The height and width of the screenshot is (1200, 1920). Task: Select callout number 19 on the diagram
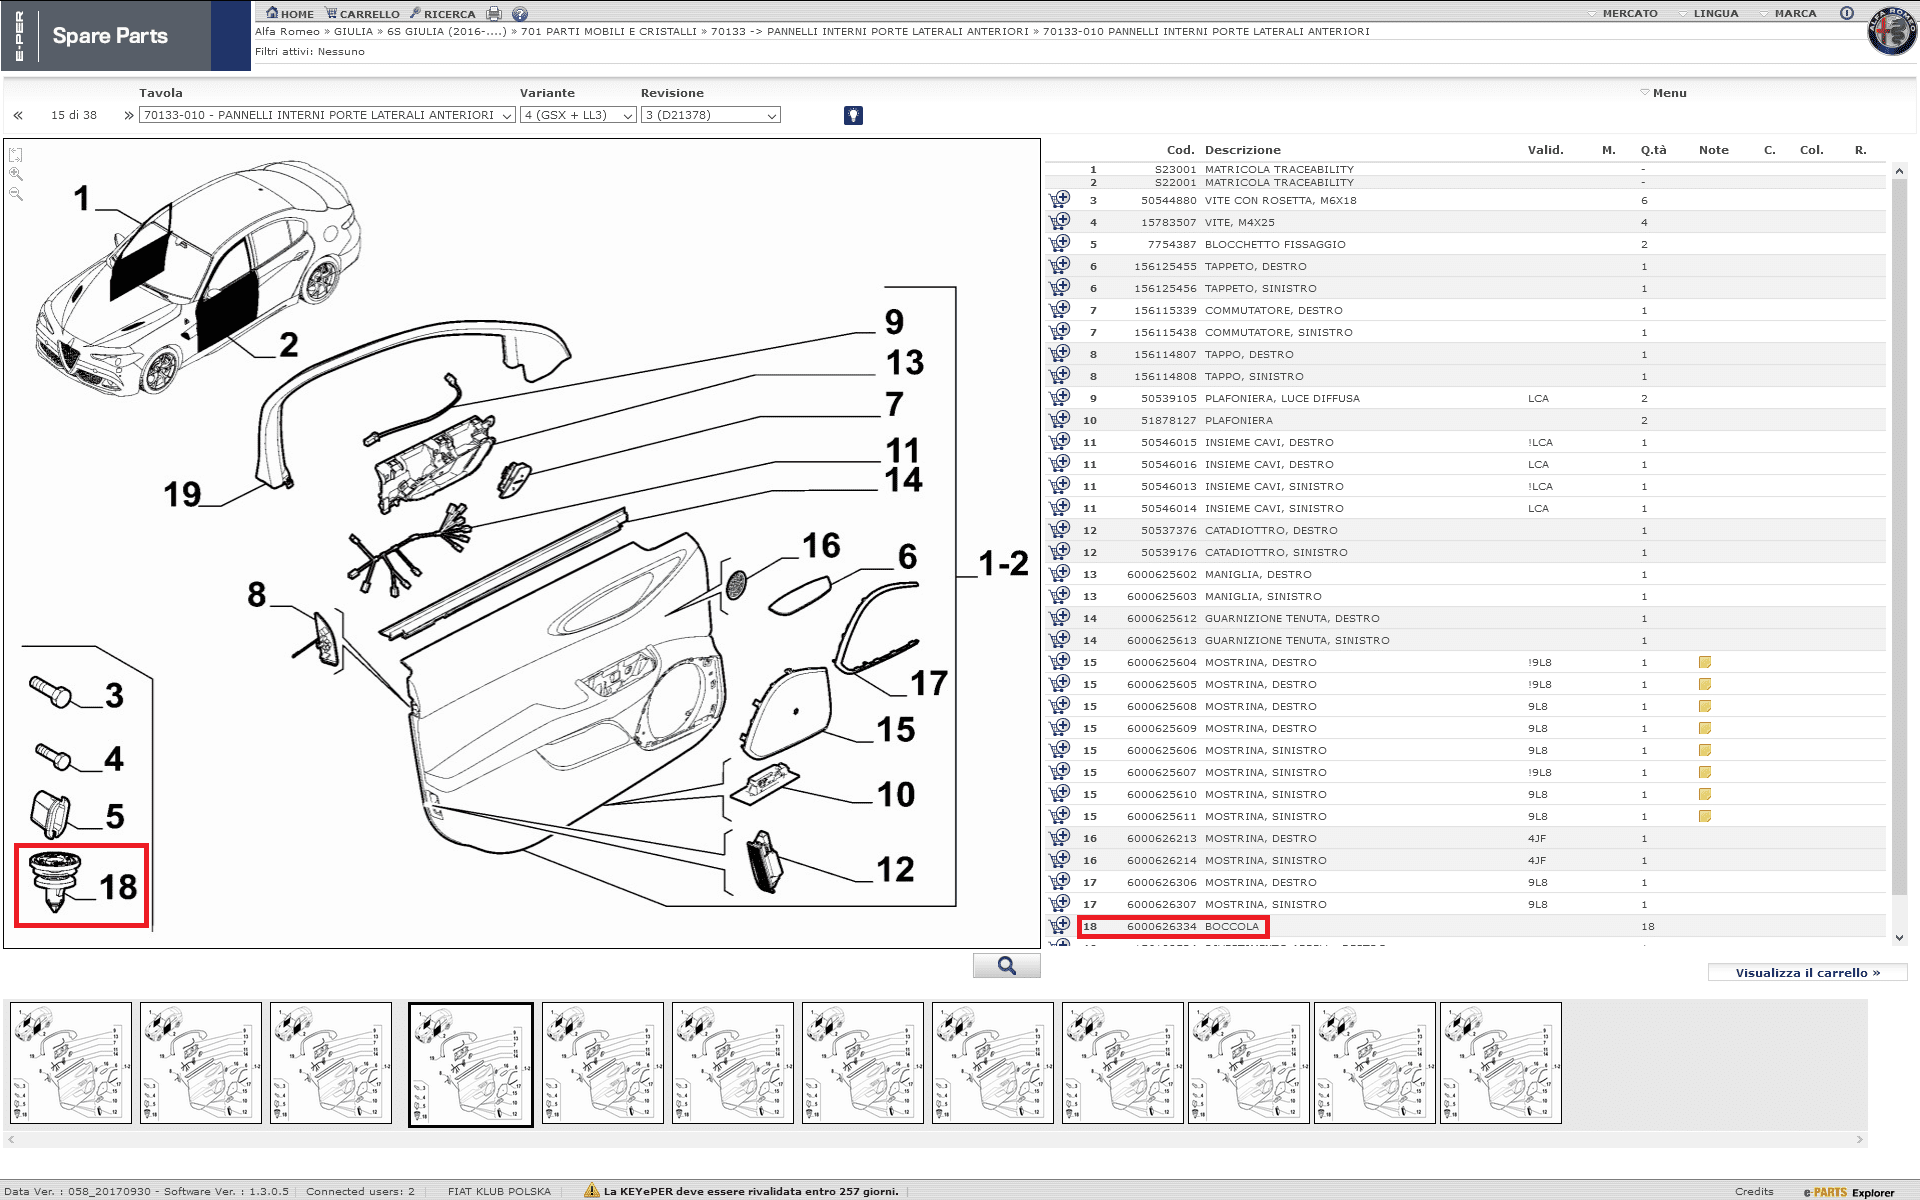click(x=182, y=494)
